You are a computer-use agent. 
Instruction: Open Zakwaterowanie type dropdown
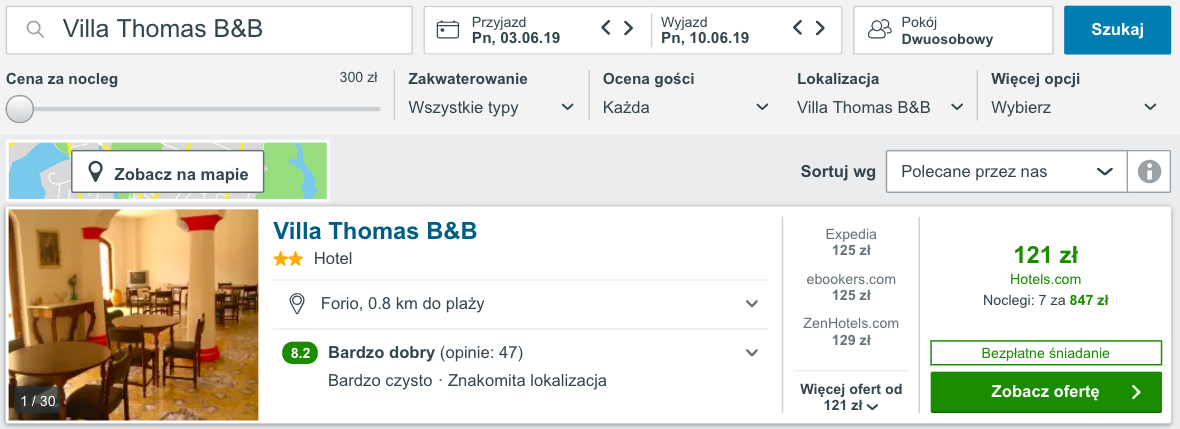[491, 108]
